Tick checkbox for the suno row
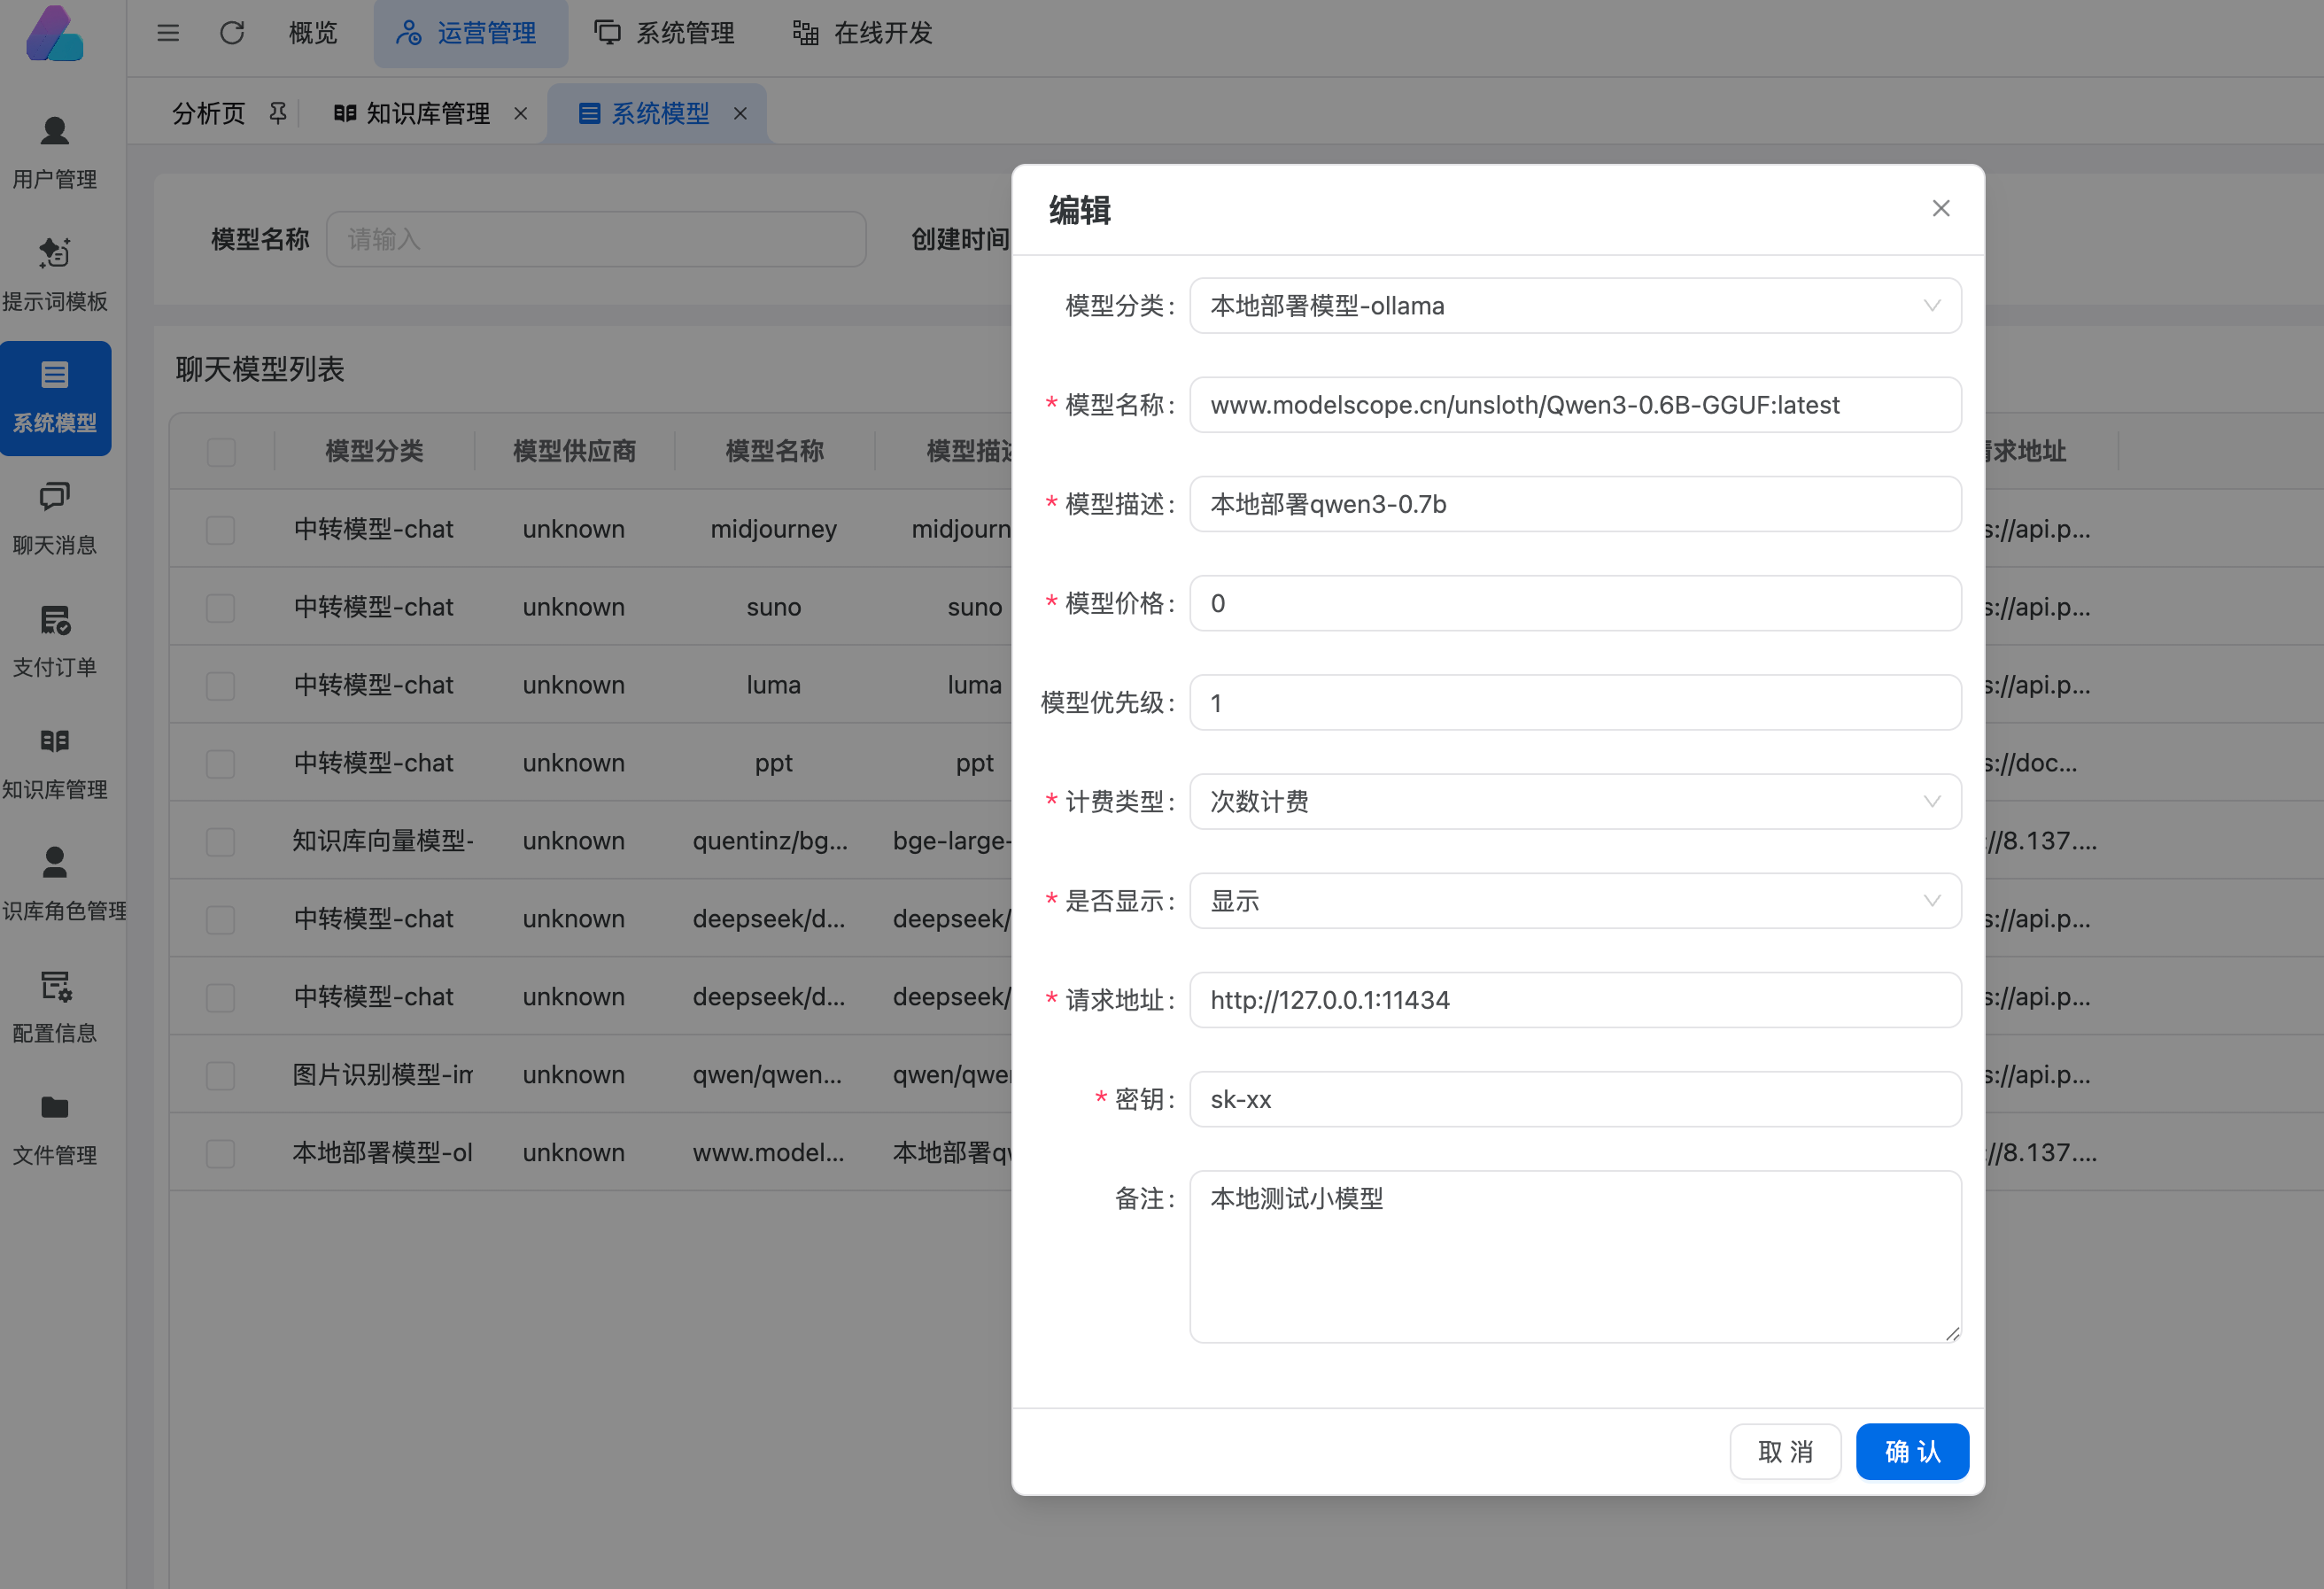 click(x=221, y=607)
